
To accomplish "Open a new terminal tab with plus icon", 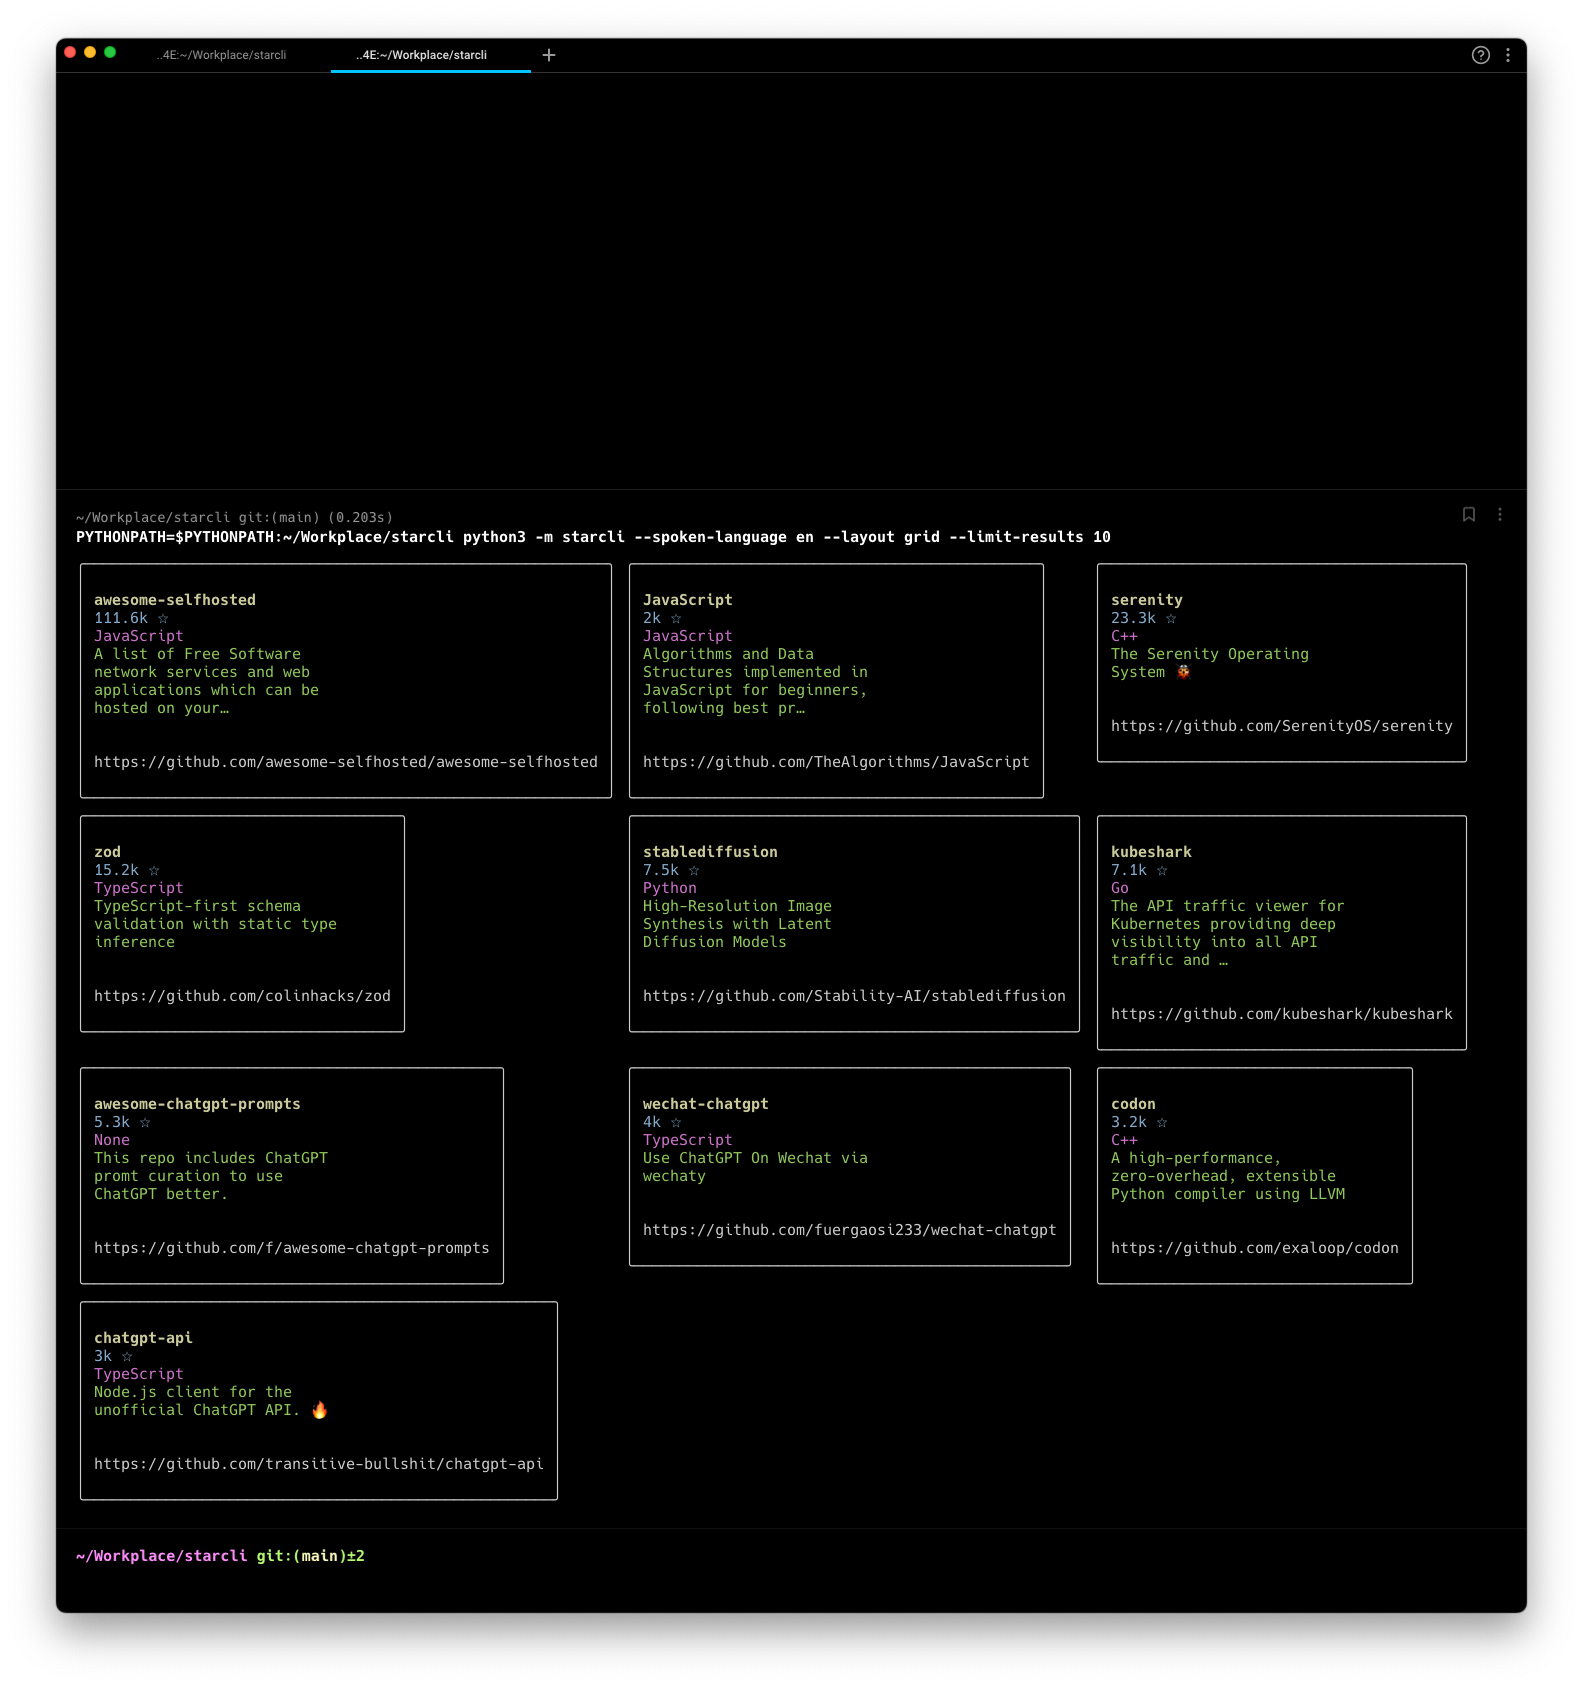I will click(x=548, y=55).
